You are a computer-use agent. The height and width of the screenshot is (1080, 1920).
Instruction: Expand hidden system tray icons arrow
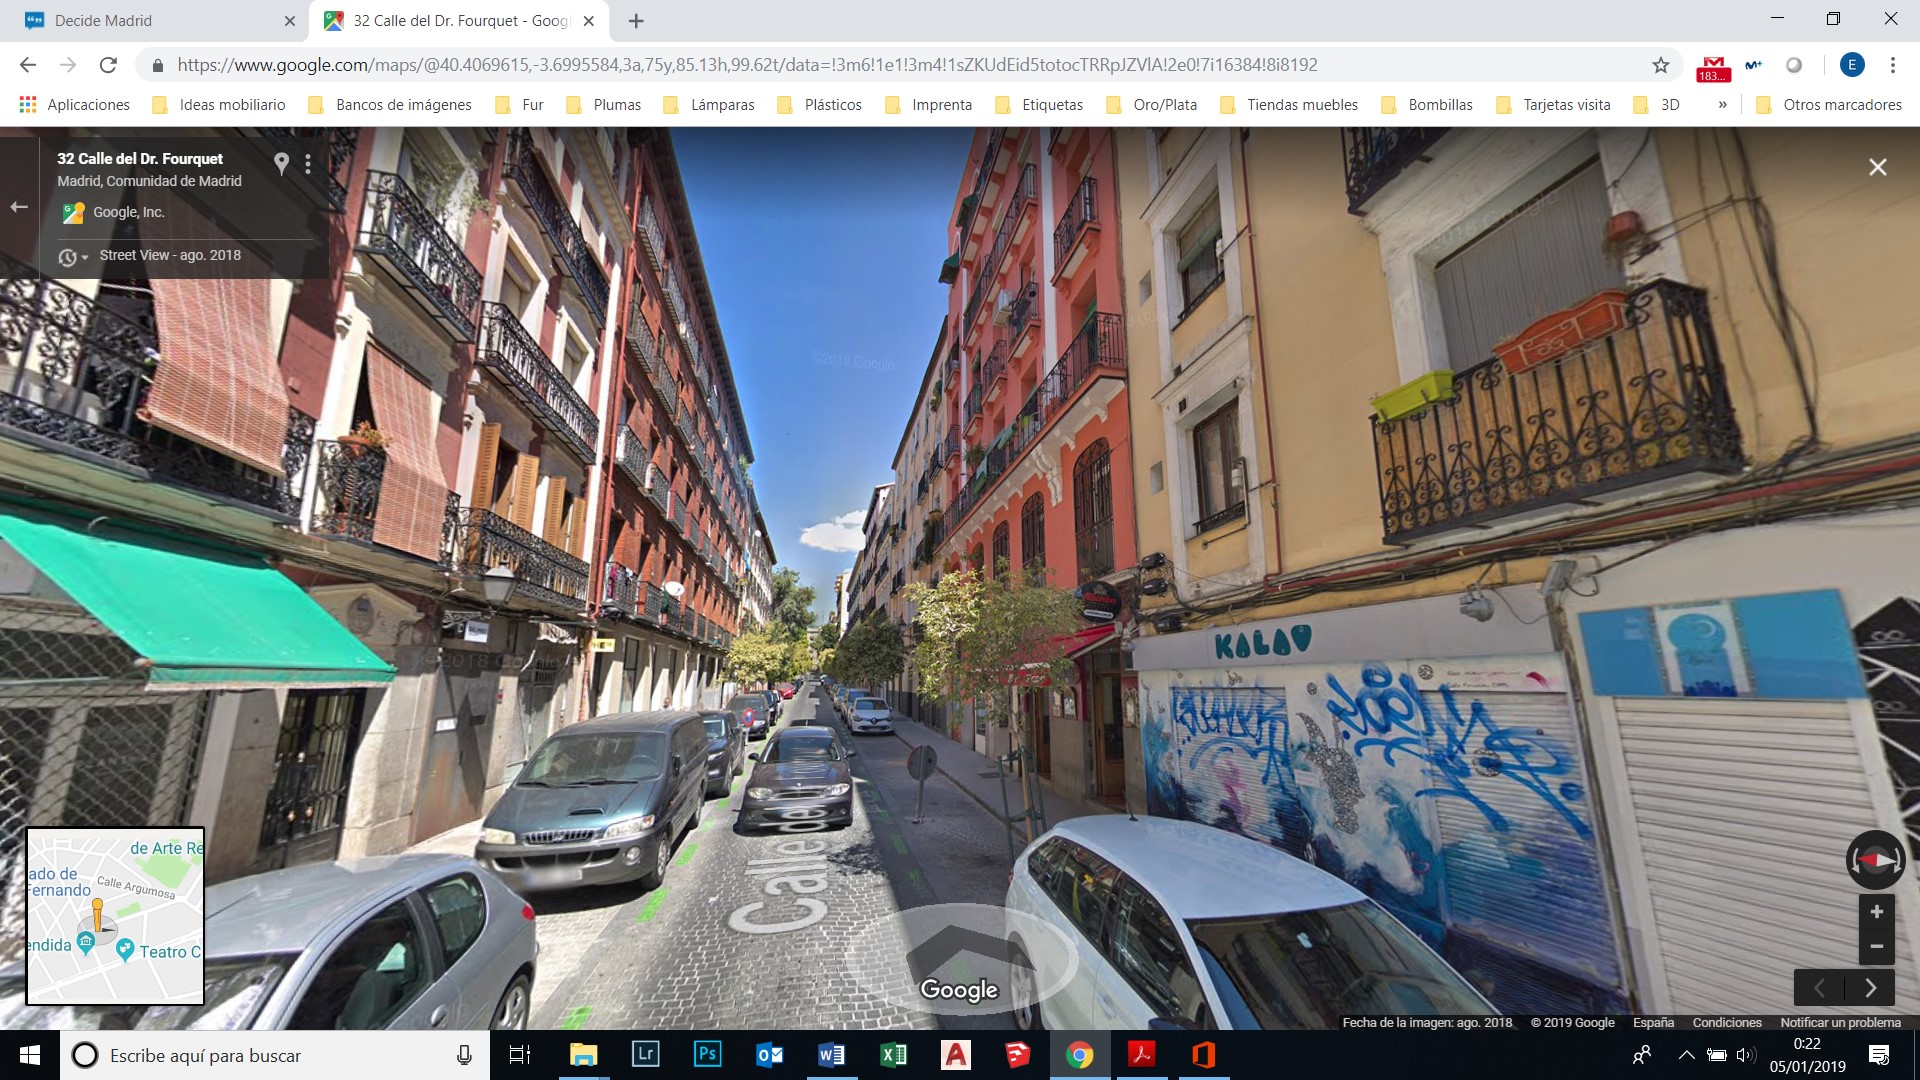(x=1686, y=1055)
